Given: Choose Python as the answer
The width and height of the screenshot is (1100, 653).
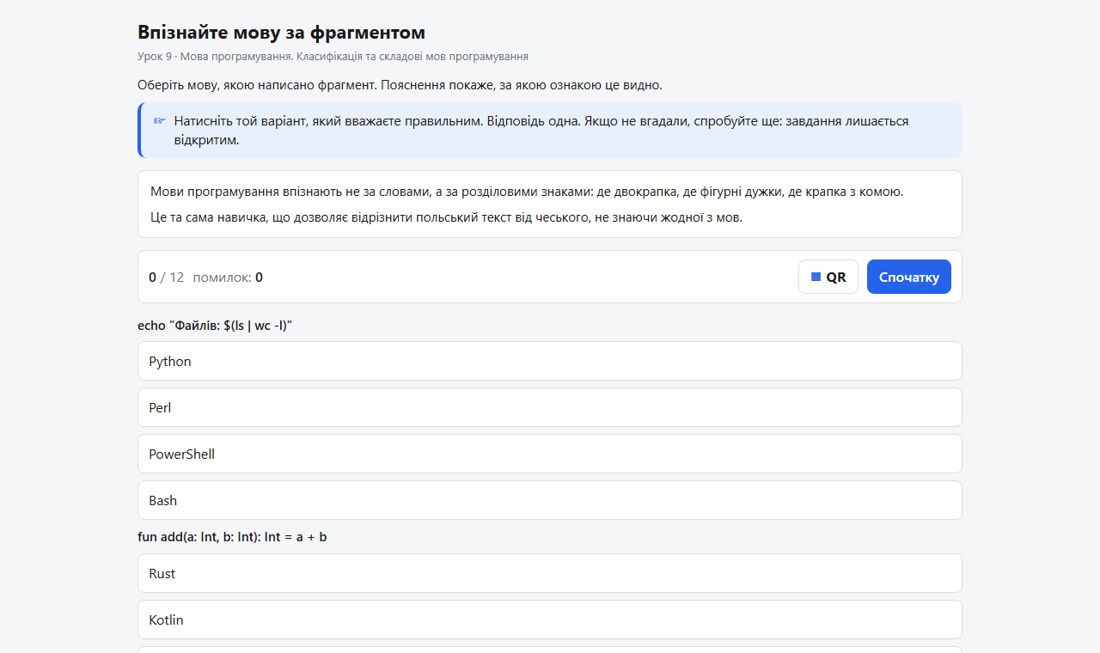Looking at the screenshot, I should 549,361.
